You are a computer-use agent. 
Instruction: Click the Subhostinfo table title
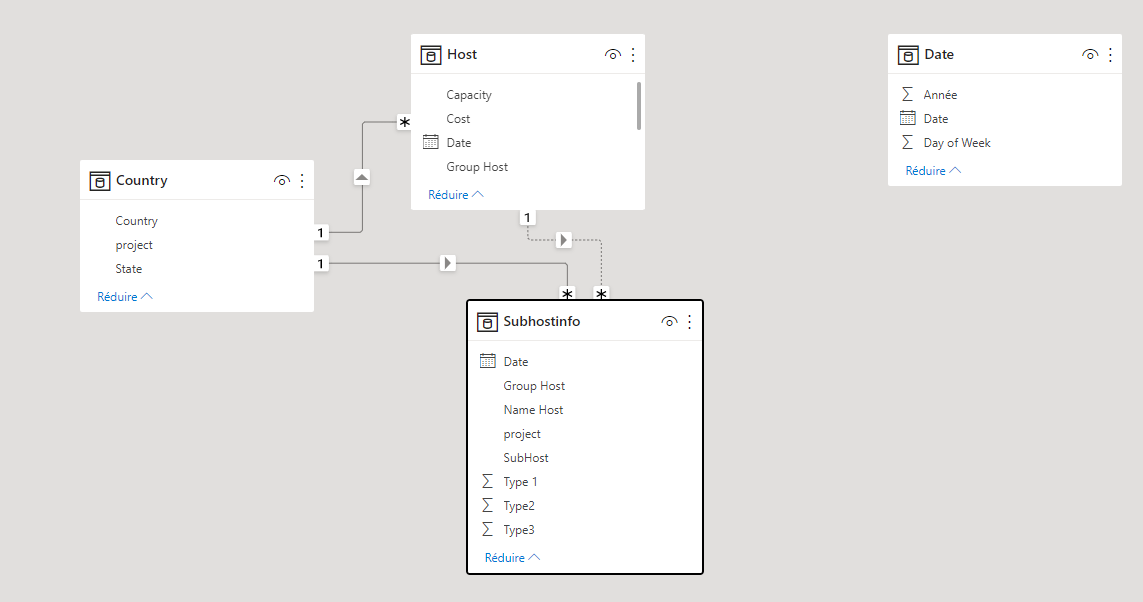542,321
